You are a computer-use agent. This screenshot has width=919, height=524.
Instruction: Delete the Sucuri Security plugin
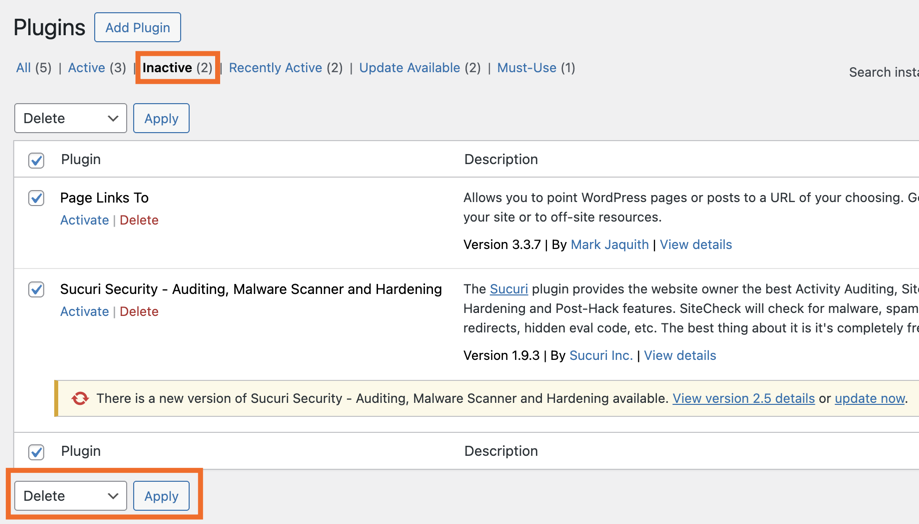[139, 311]
